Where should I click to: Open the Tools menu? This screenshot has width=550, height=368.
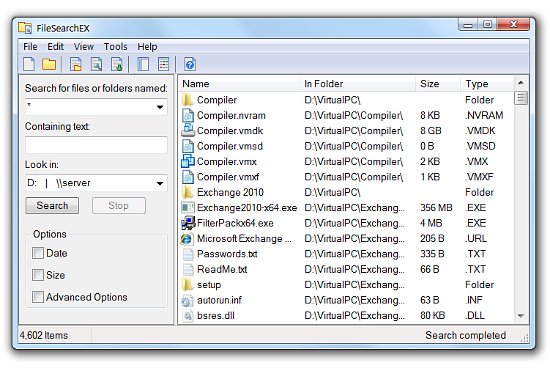pyautogui.click(x=115, y=47)
